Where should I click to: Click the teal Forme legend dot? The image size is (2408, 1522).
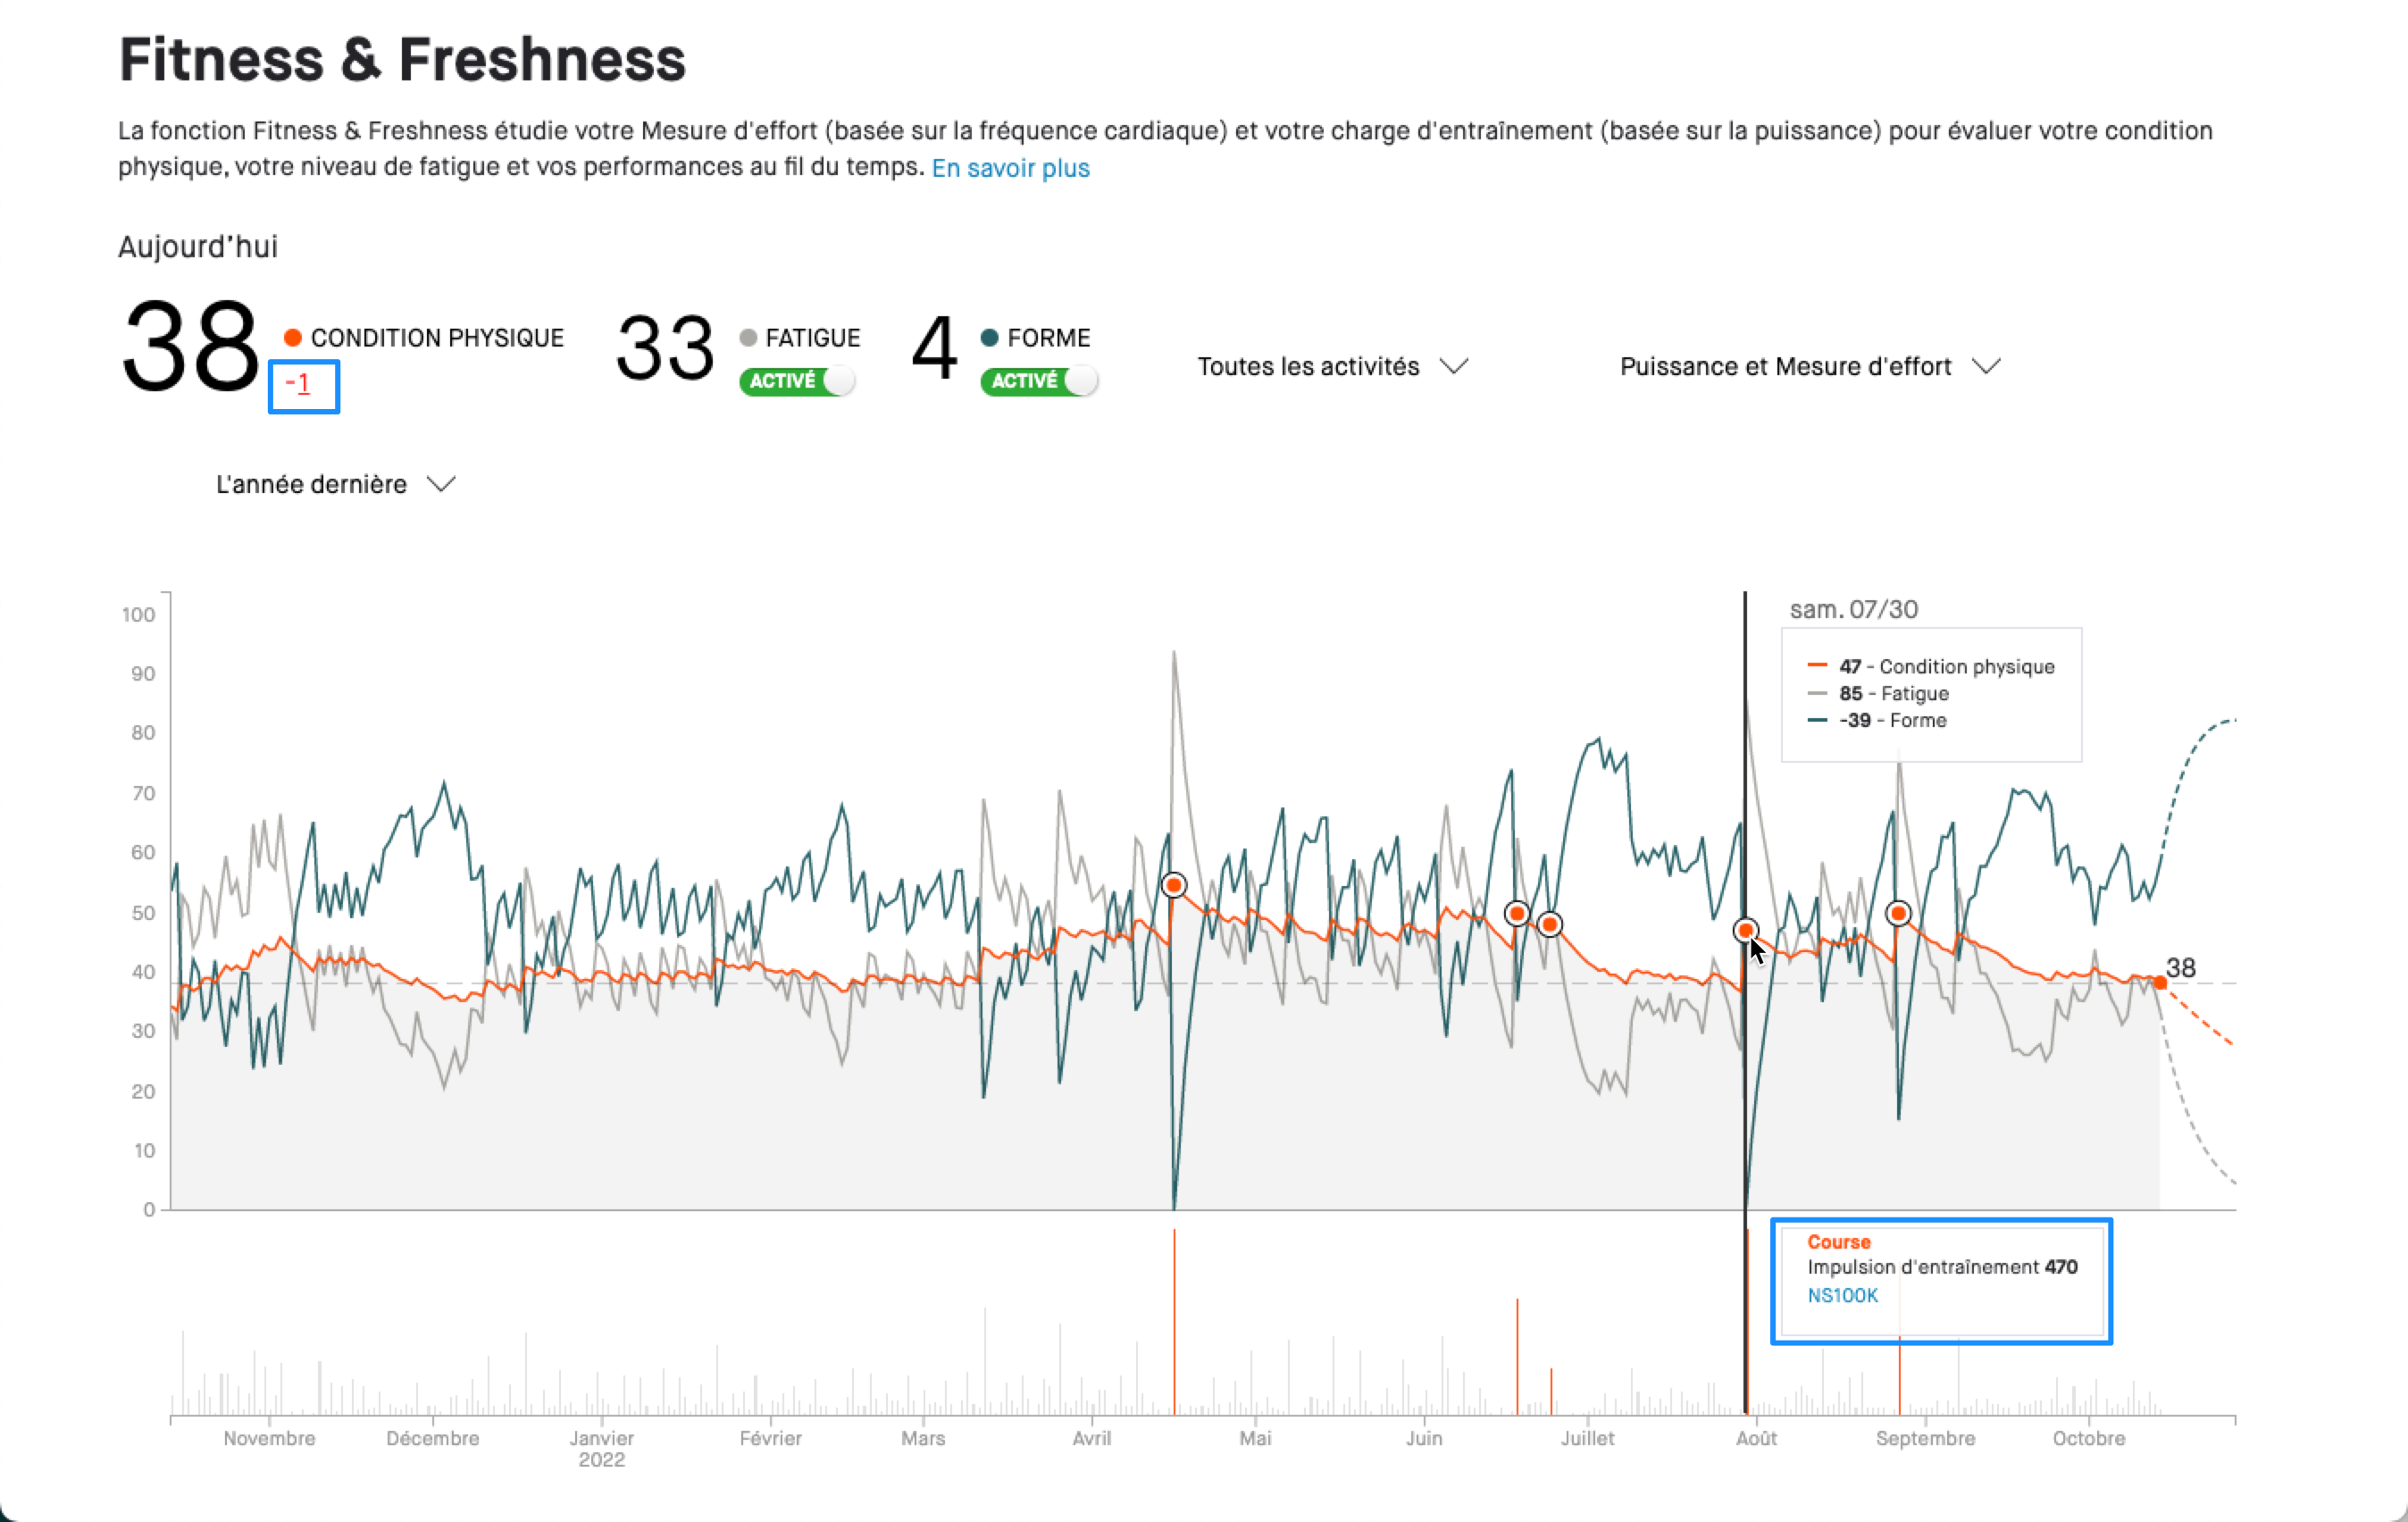click(x=990, y=338)
